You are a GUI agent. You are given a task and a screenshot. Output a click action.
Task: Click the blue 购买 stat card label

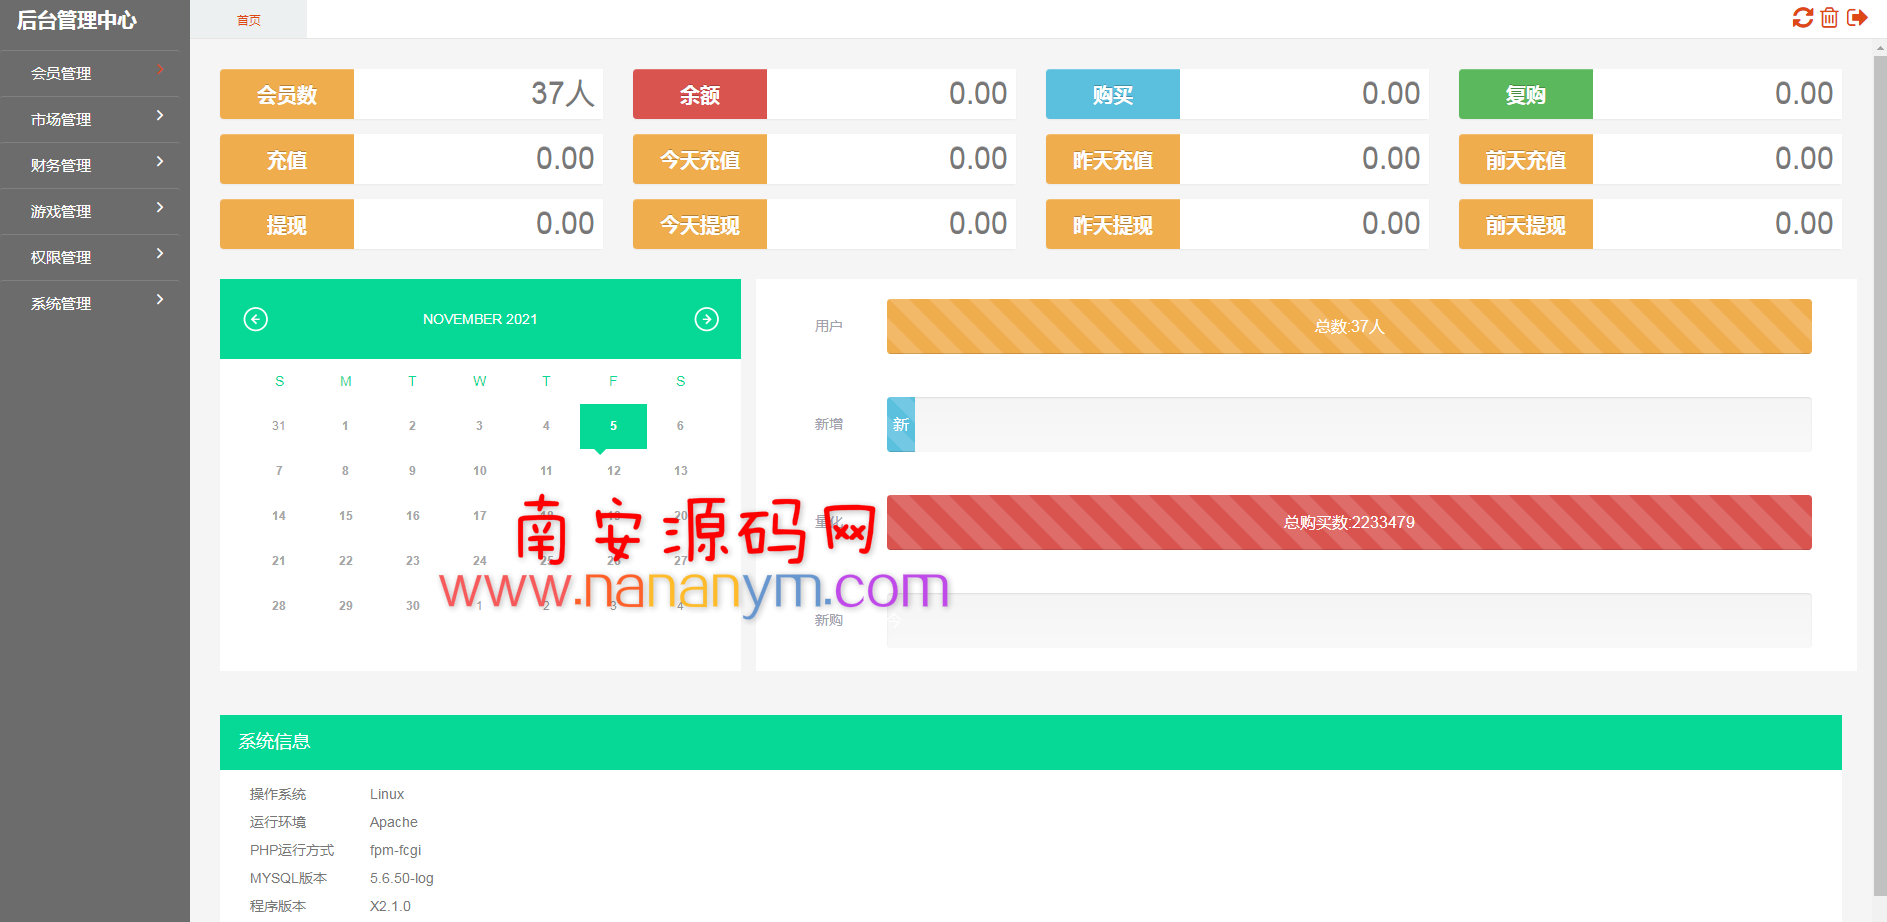(1113, 94)
